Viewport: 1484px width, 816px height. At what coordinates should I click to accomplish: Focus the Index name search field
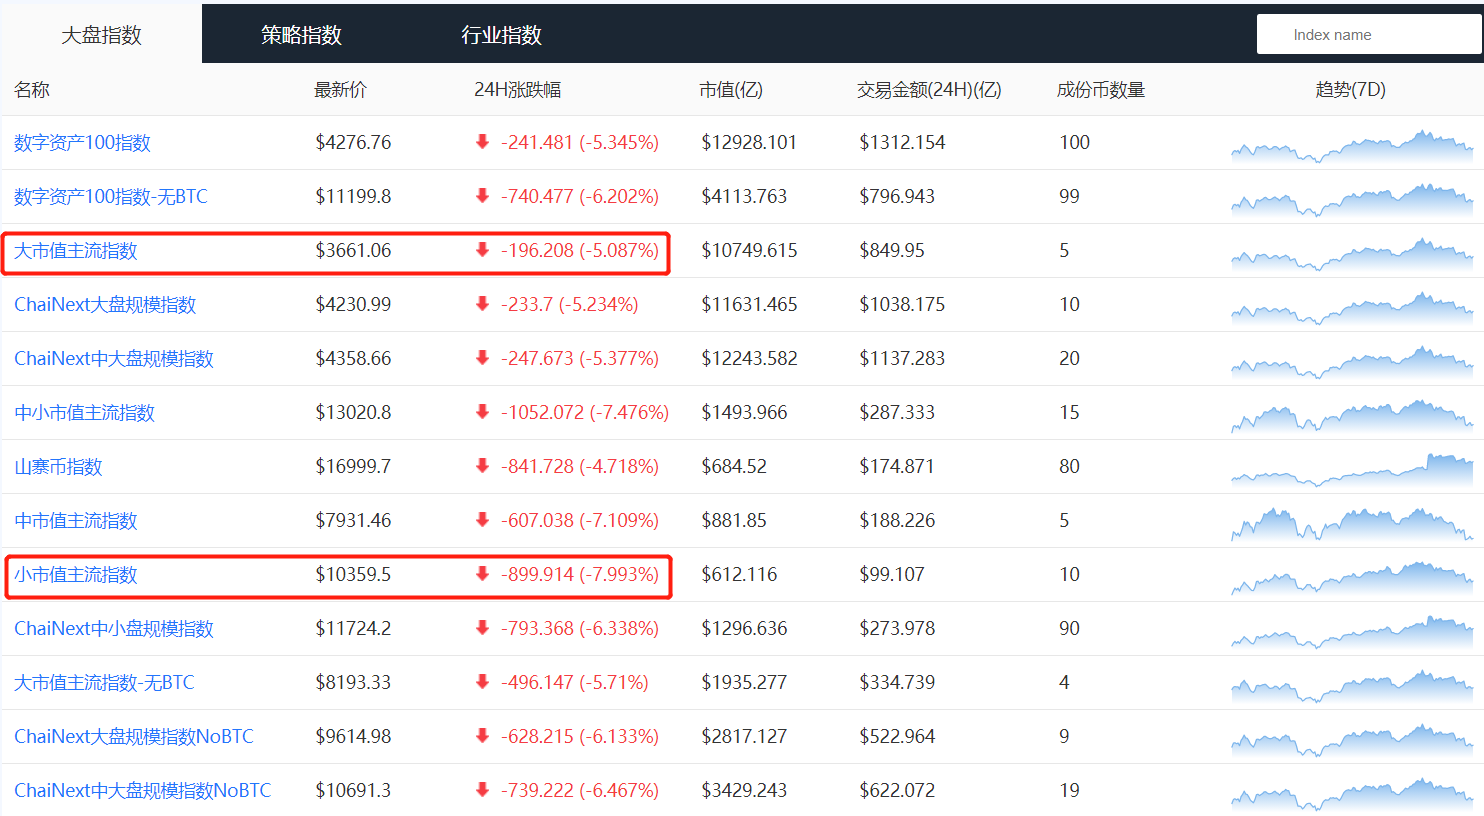[x=1368, y=34]
